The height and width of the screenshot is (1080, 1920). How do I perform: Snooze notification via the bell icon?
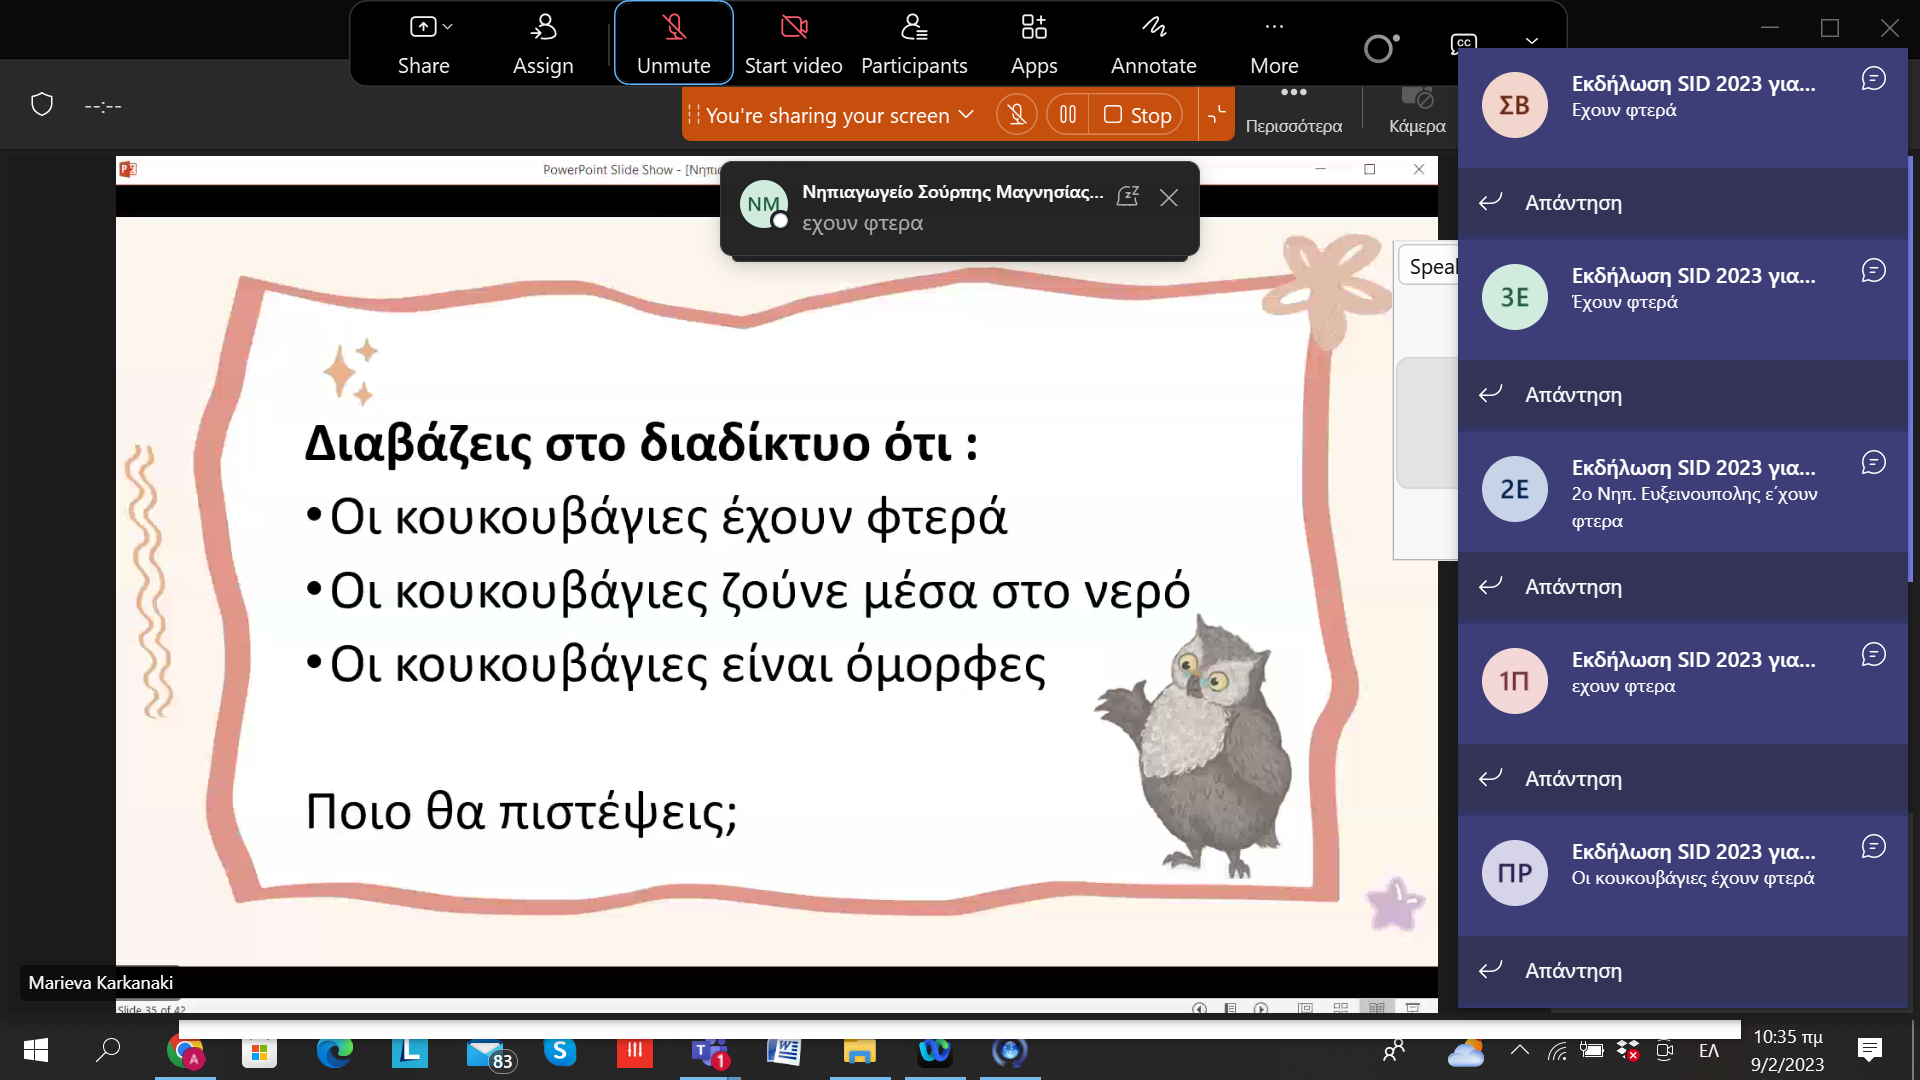tap(1127, 196)
